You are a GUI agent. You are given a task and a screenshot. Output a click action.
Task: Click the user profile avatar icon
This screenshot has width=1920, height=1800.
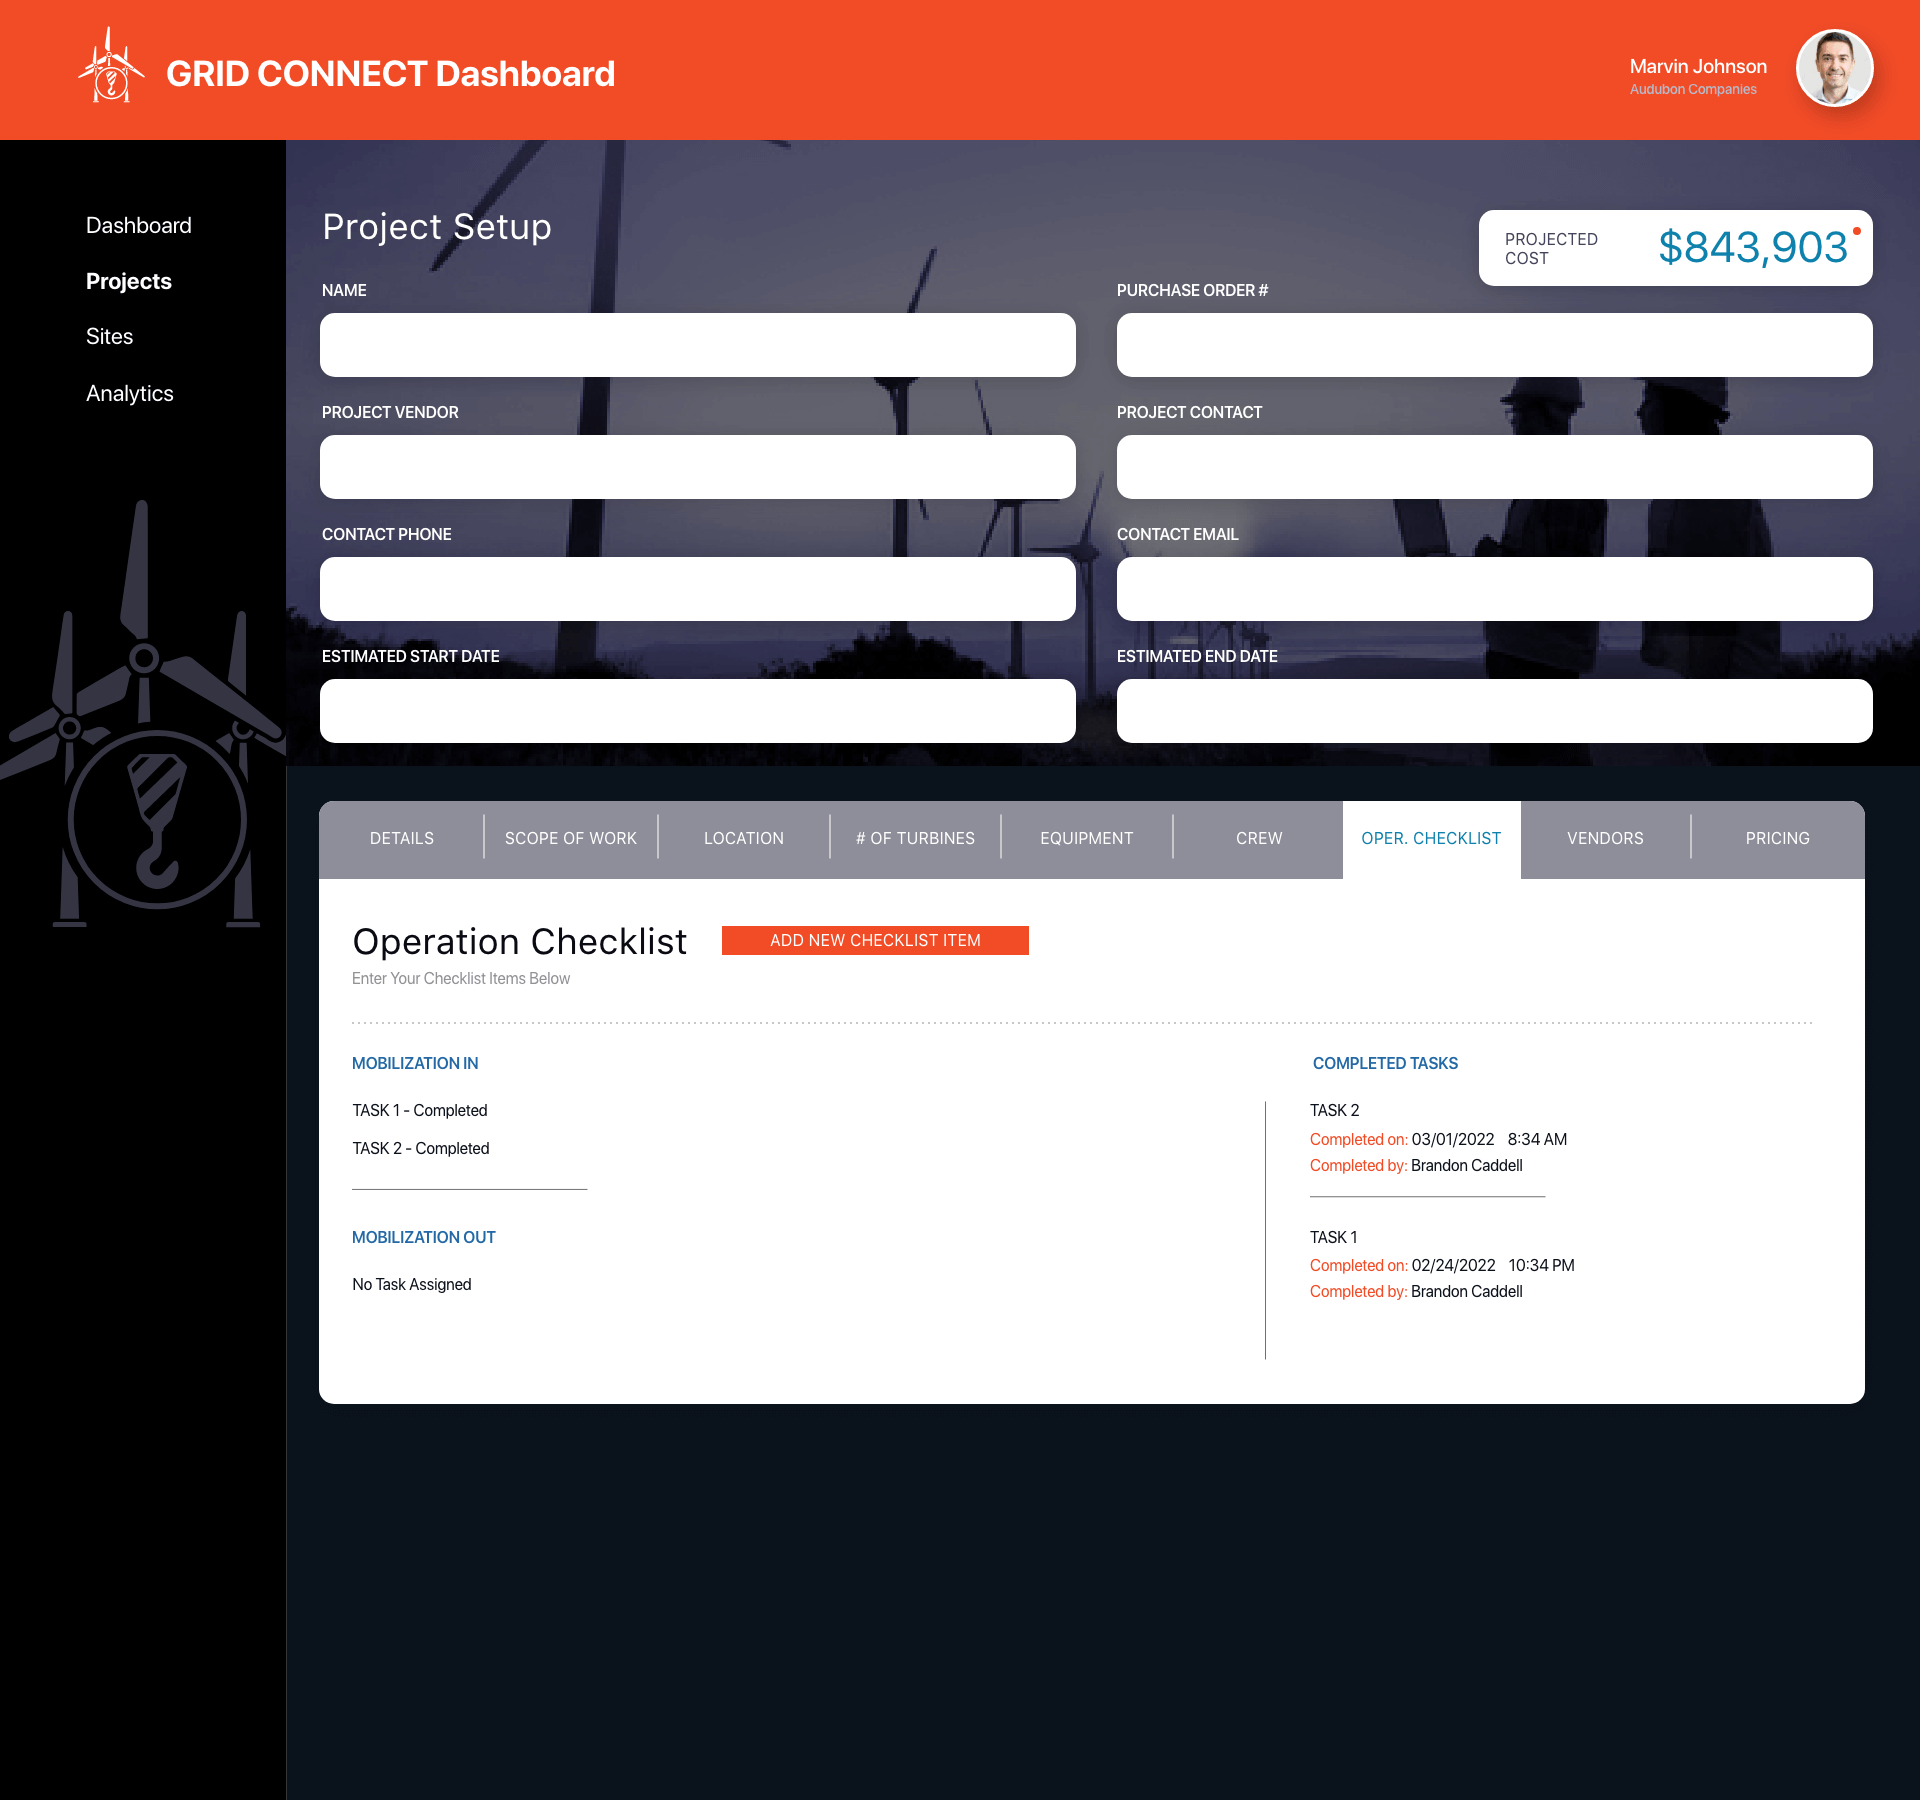pyautogui.click(x=1837, y=73)
